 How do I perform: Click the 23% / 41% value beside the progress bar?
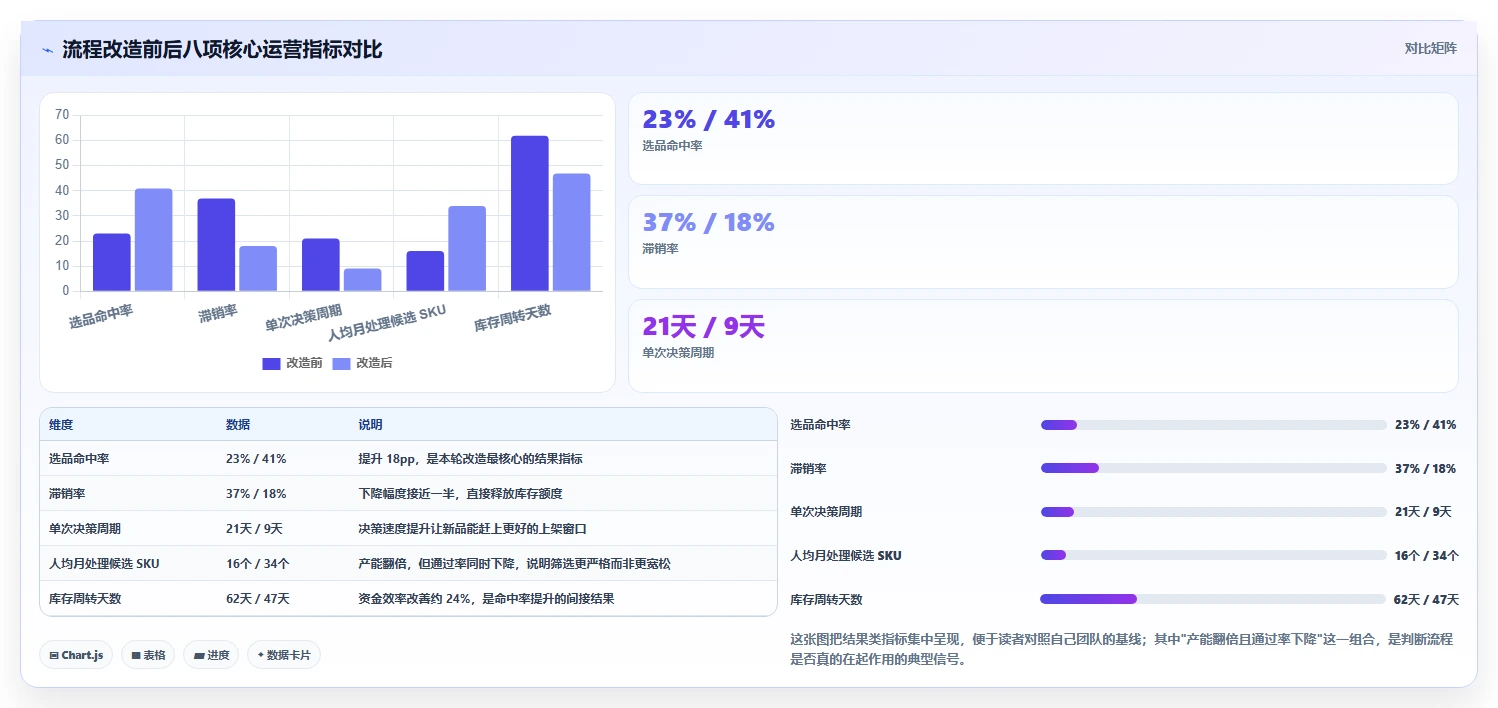[x=1425, y=425]
